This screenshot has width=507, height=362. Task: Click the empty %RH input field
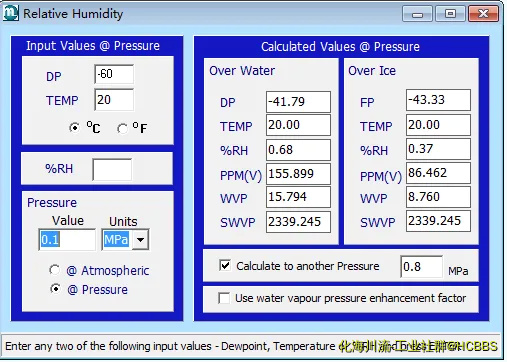[112, 169]
